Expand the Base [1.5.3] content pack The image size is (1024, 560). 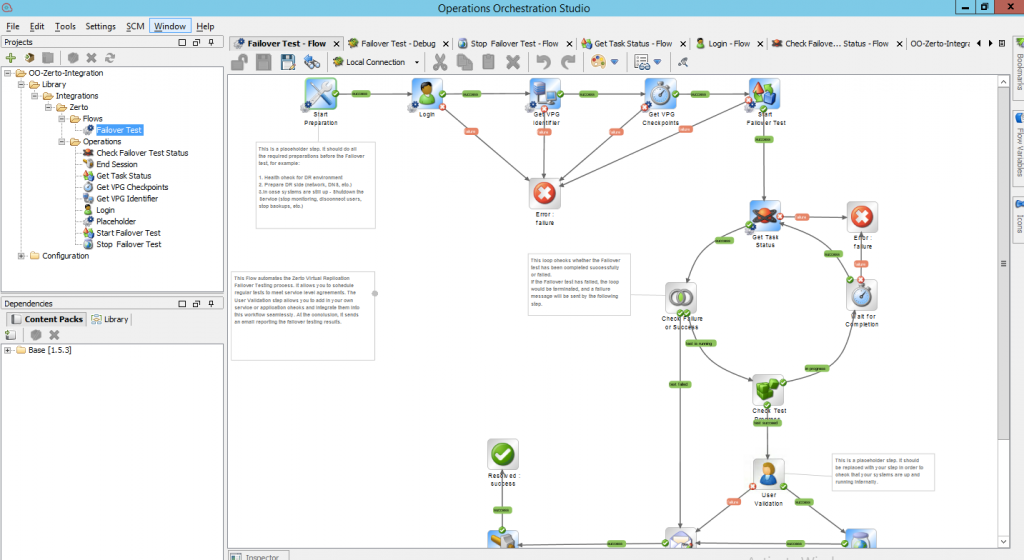click(x=8, y=350)
